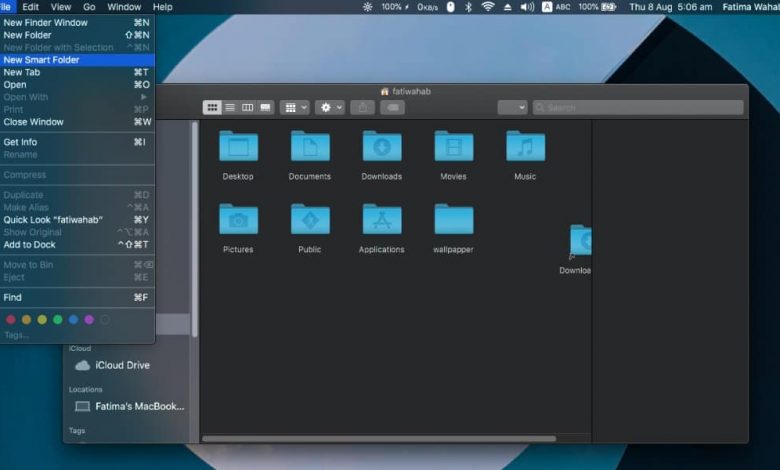Open the ABC input source menu
Image resolution: width=780 pixels, height=470 pixels.
(x=556, y=7)
